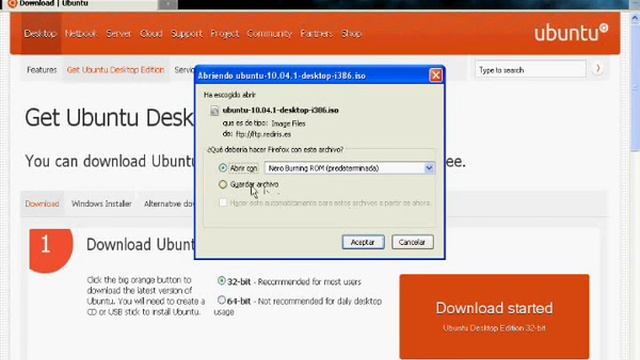
Task: Click the Firefox tab favicon for Download | Ubuntu
Action: tap(12, 3)
